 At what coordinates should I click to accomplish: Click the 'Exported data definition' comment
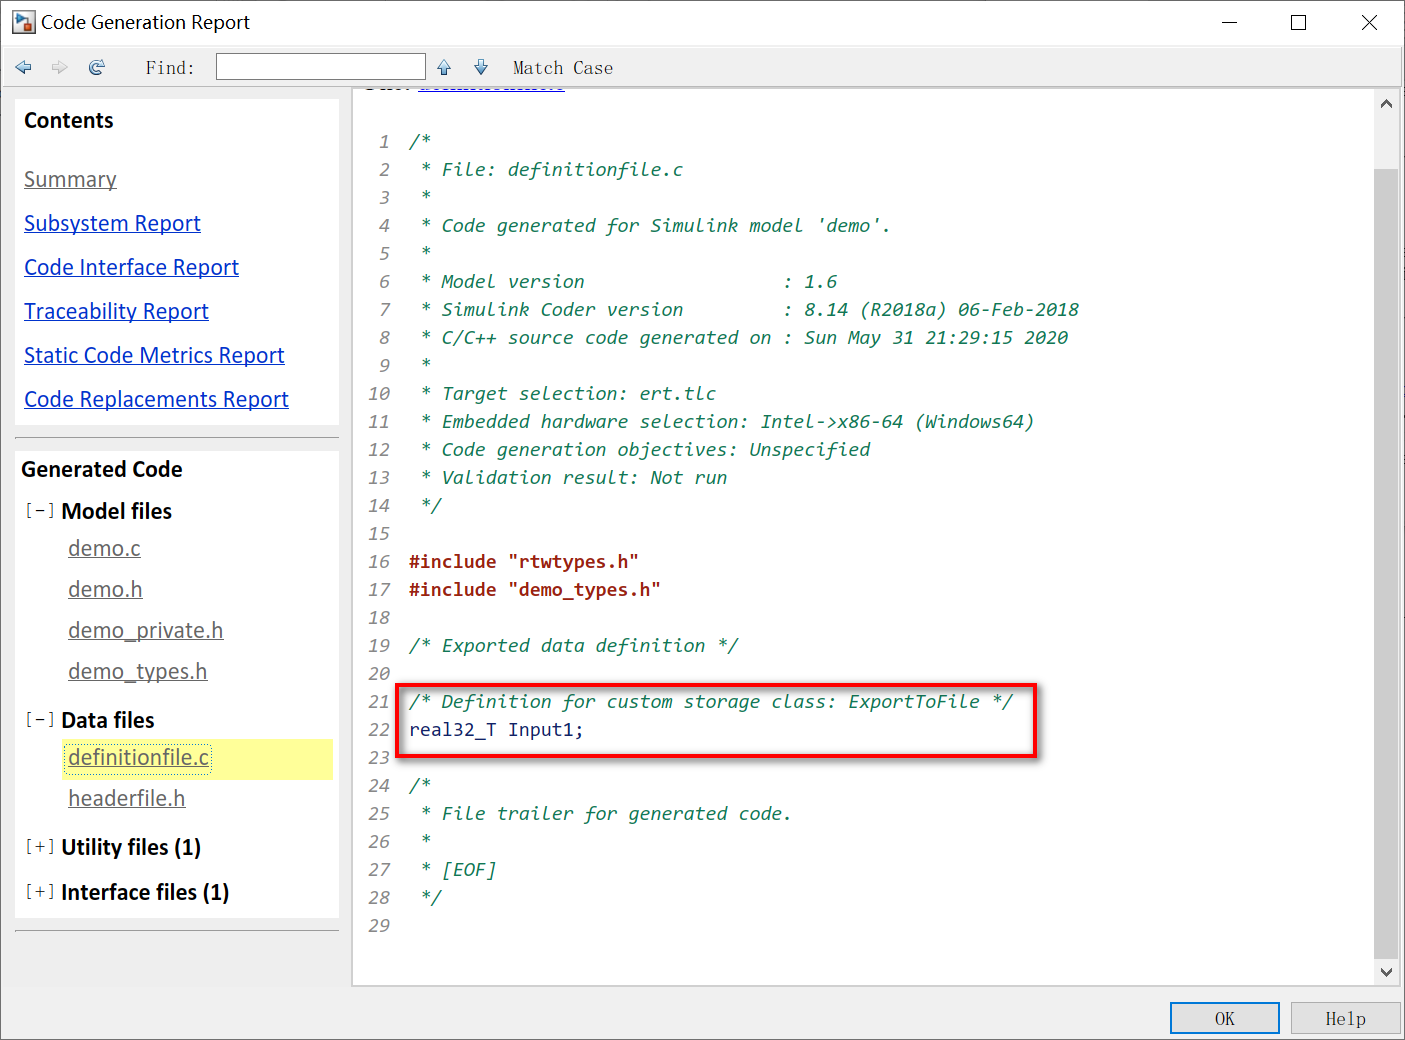[x=573, y=646]
